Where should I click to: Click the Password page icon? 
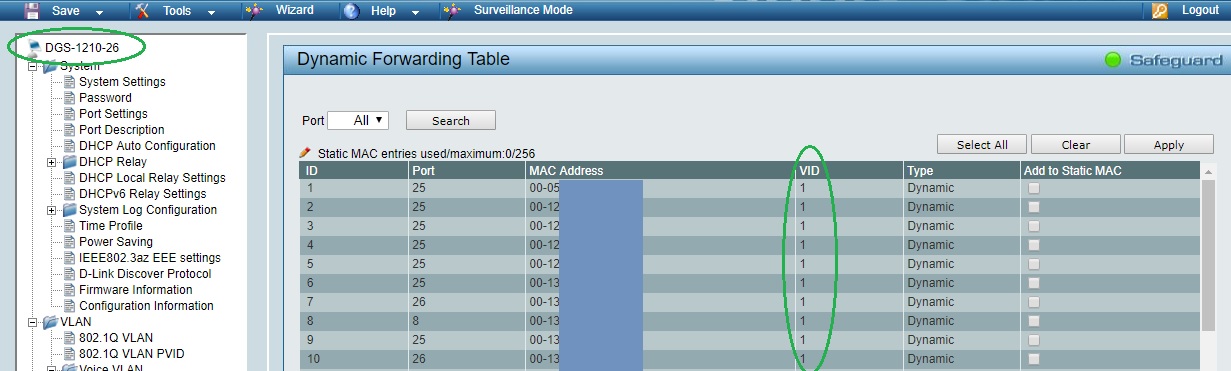70,98
